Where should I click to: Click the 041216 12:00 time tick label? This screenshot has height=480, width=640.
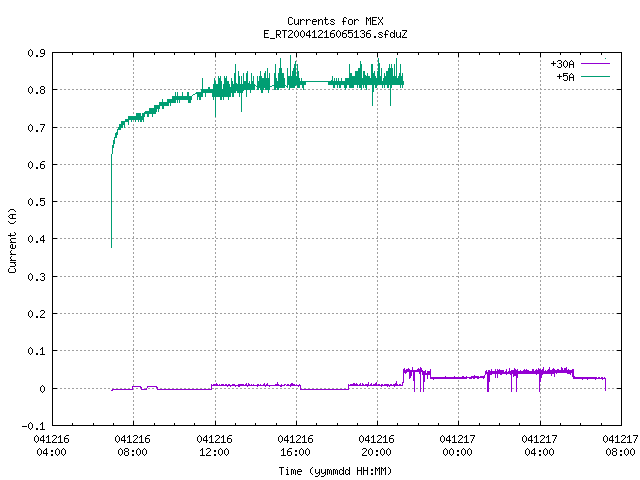(214, 446)
